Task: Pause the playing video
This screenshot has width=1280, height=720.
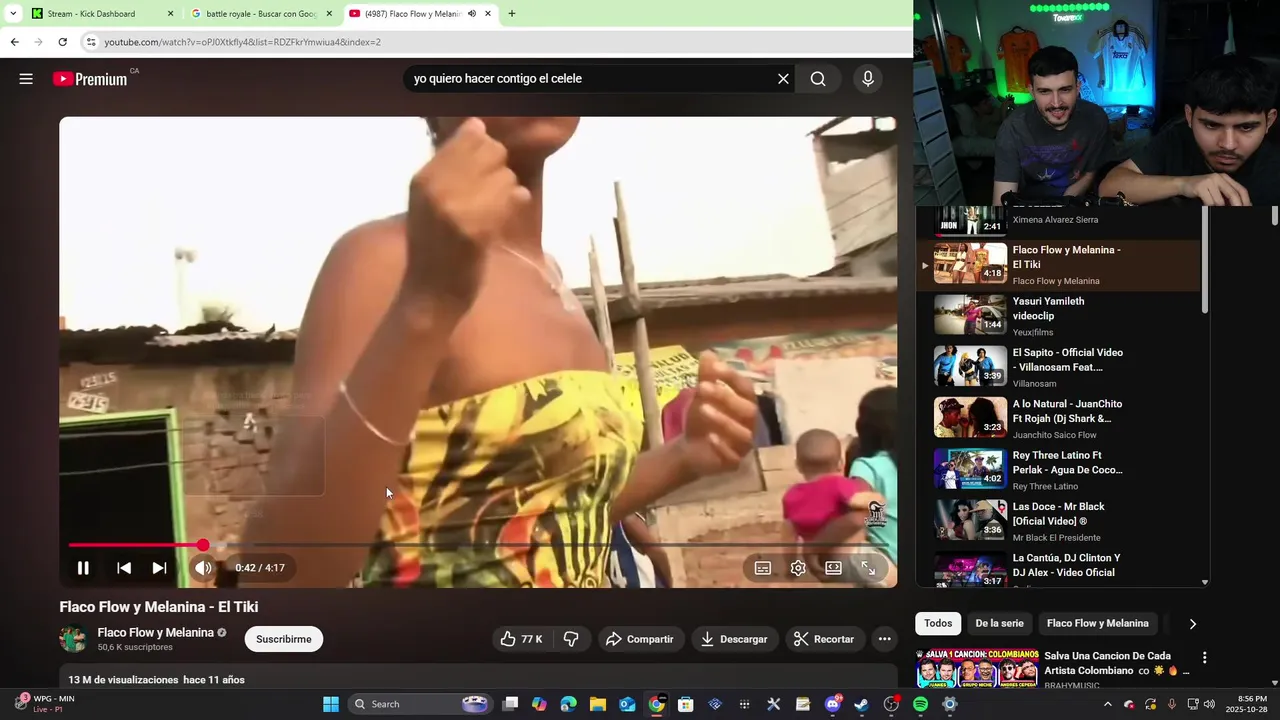Action: click(83, 568)
